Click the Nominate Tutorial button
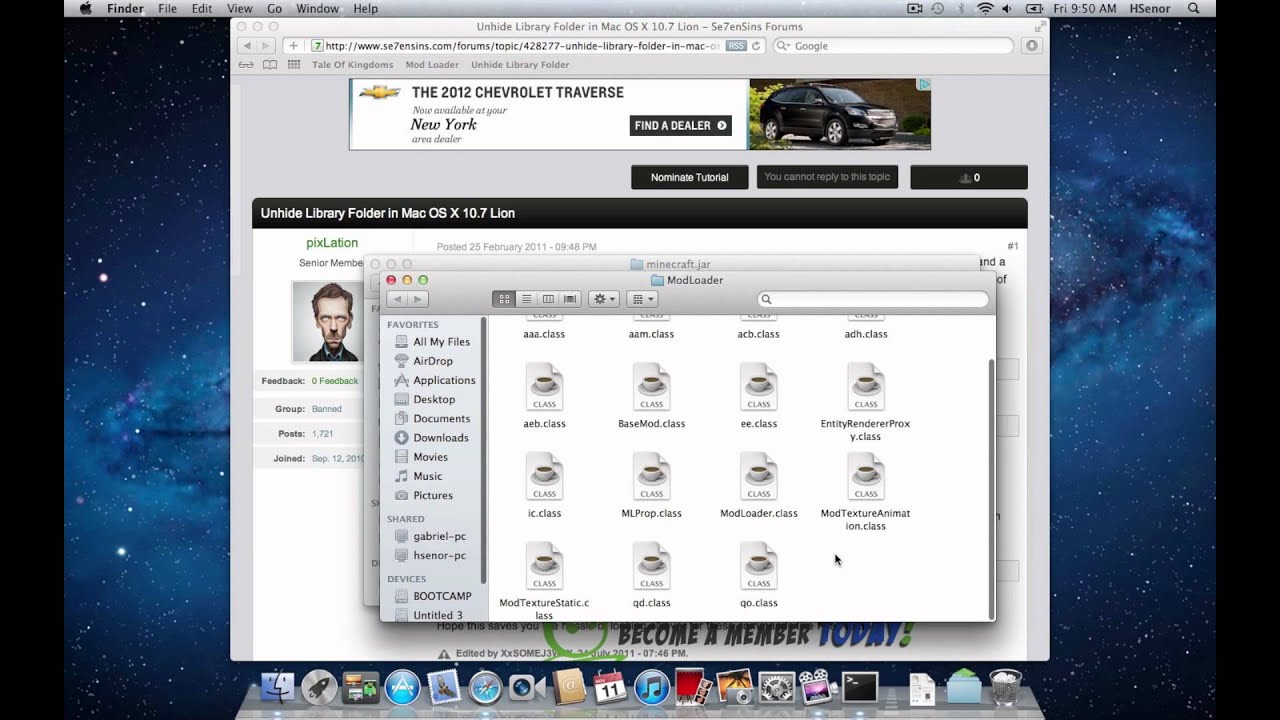This screenshot has height=720, width=1280. pyautogui.click(x=690, y=177)
